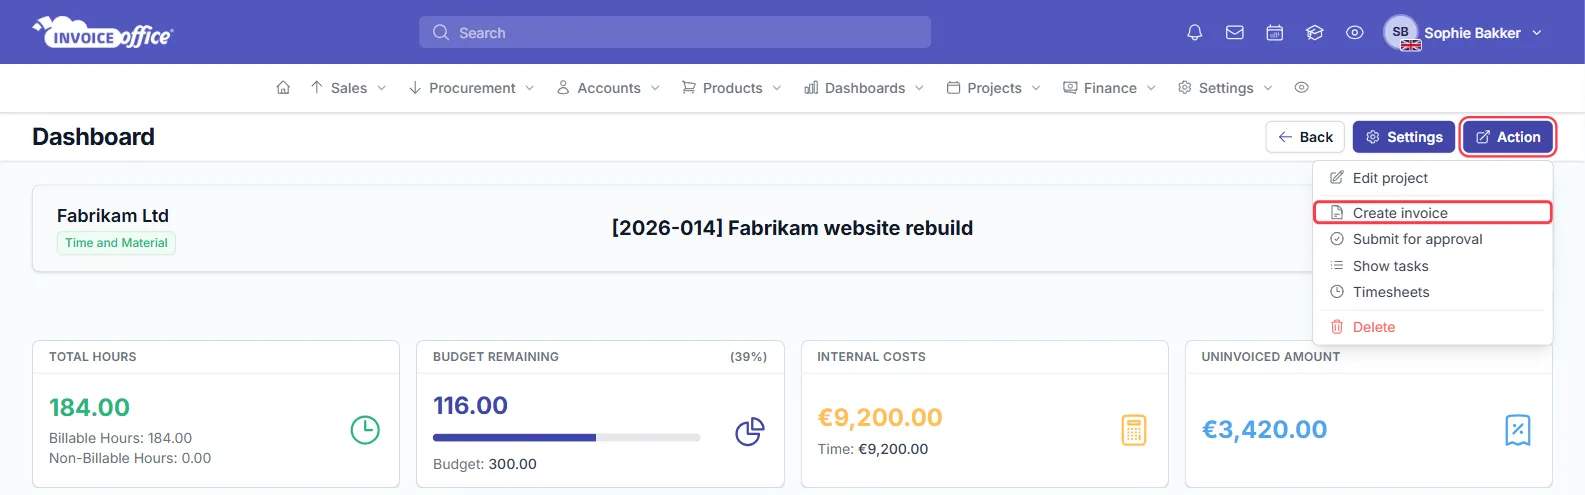1585x495 pixels.
Task: Click the Total Hours clock icon
Action: [x=365, y=430]
